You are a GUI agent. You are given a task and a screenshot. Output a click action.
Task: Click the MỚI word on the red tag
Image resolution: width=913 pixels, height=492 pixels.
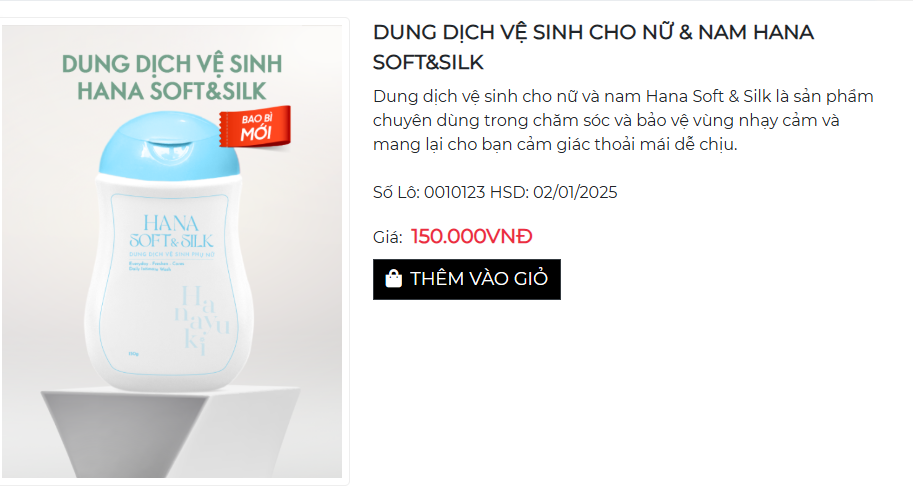click(256, 134)
